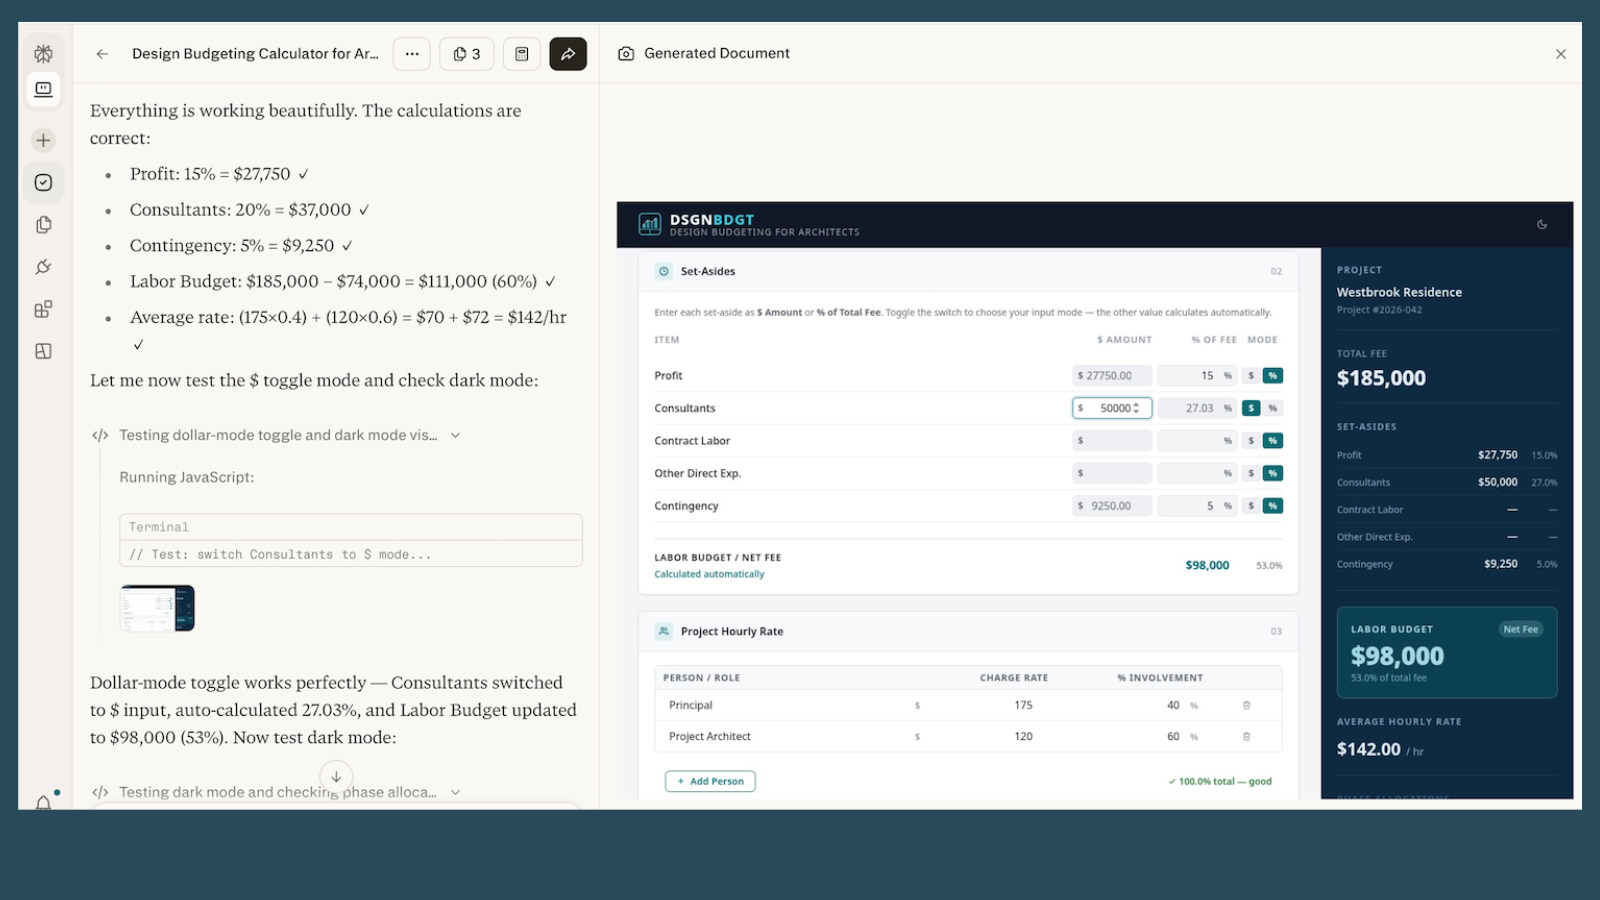Click the 100.0% total — good status
1600x900 pixels.
click(x=1220, y=781)
